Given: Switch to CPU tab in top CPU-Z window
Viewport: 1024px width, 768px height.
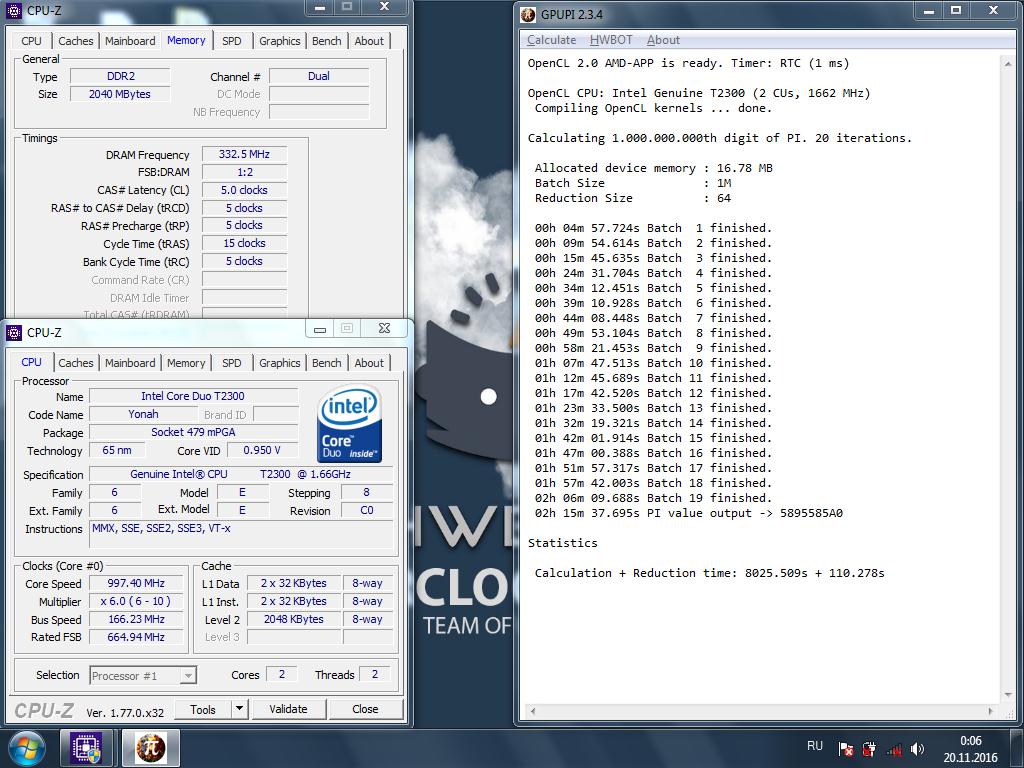Looking at the screenshot, I should coord(31,40).
